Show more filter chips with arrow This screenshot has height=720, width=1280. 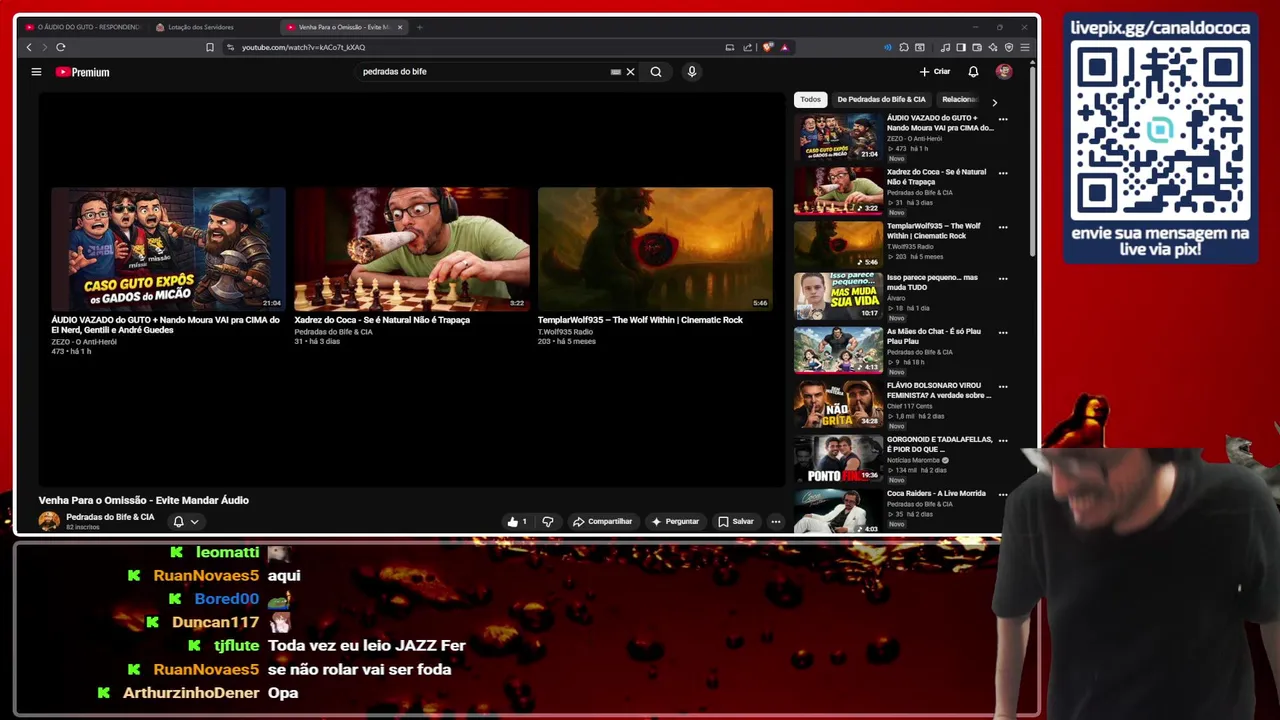tap(994, 102)
